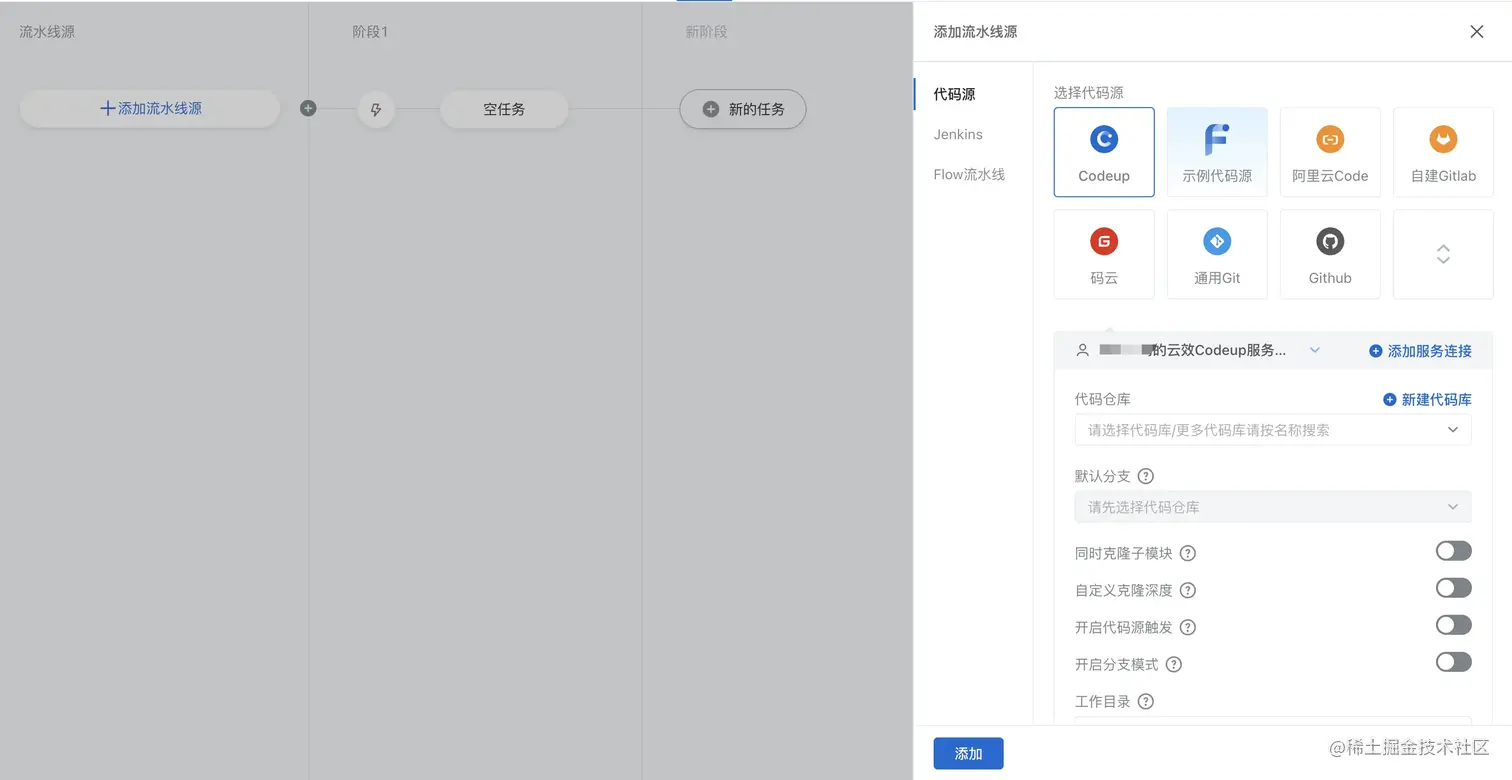
Task: Choose the 示例代码源 sample source card
Action: tap(1217, 152)
